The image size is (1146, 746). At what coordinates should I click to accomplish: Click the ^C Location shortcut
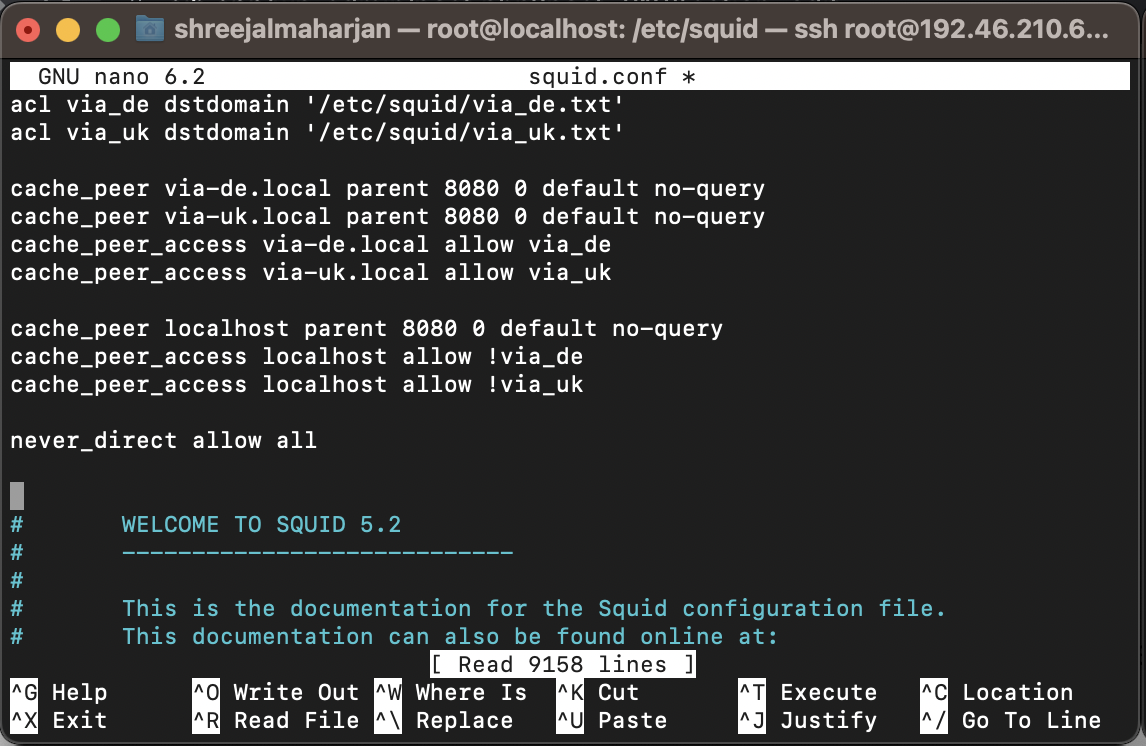pyautogui.click(x=996, y=692)
